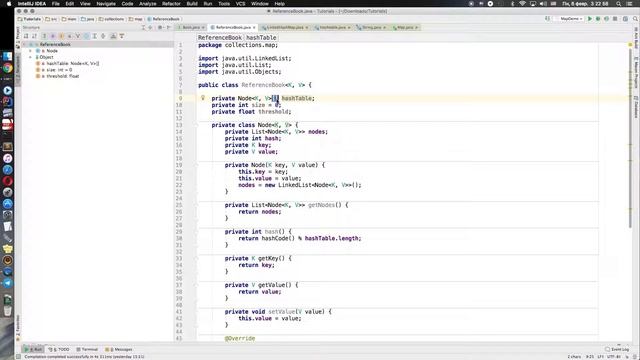Toggle Sort Alphabetically in Structure toolbar
This screenshot has width=640, height=360.
coord(35,36)
